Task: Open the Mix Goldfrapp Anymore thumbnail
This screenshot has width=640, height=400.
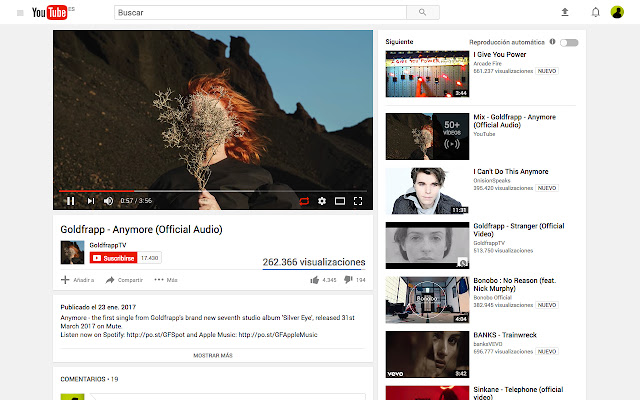Action: [427, 136]
